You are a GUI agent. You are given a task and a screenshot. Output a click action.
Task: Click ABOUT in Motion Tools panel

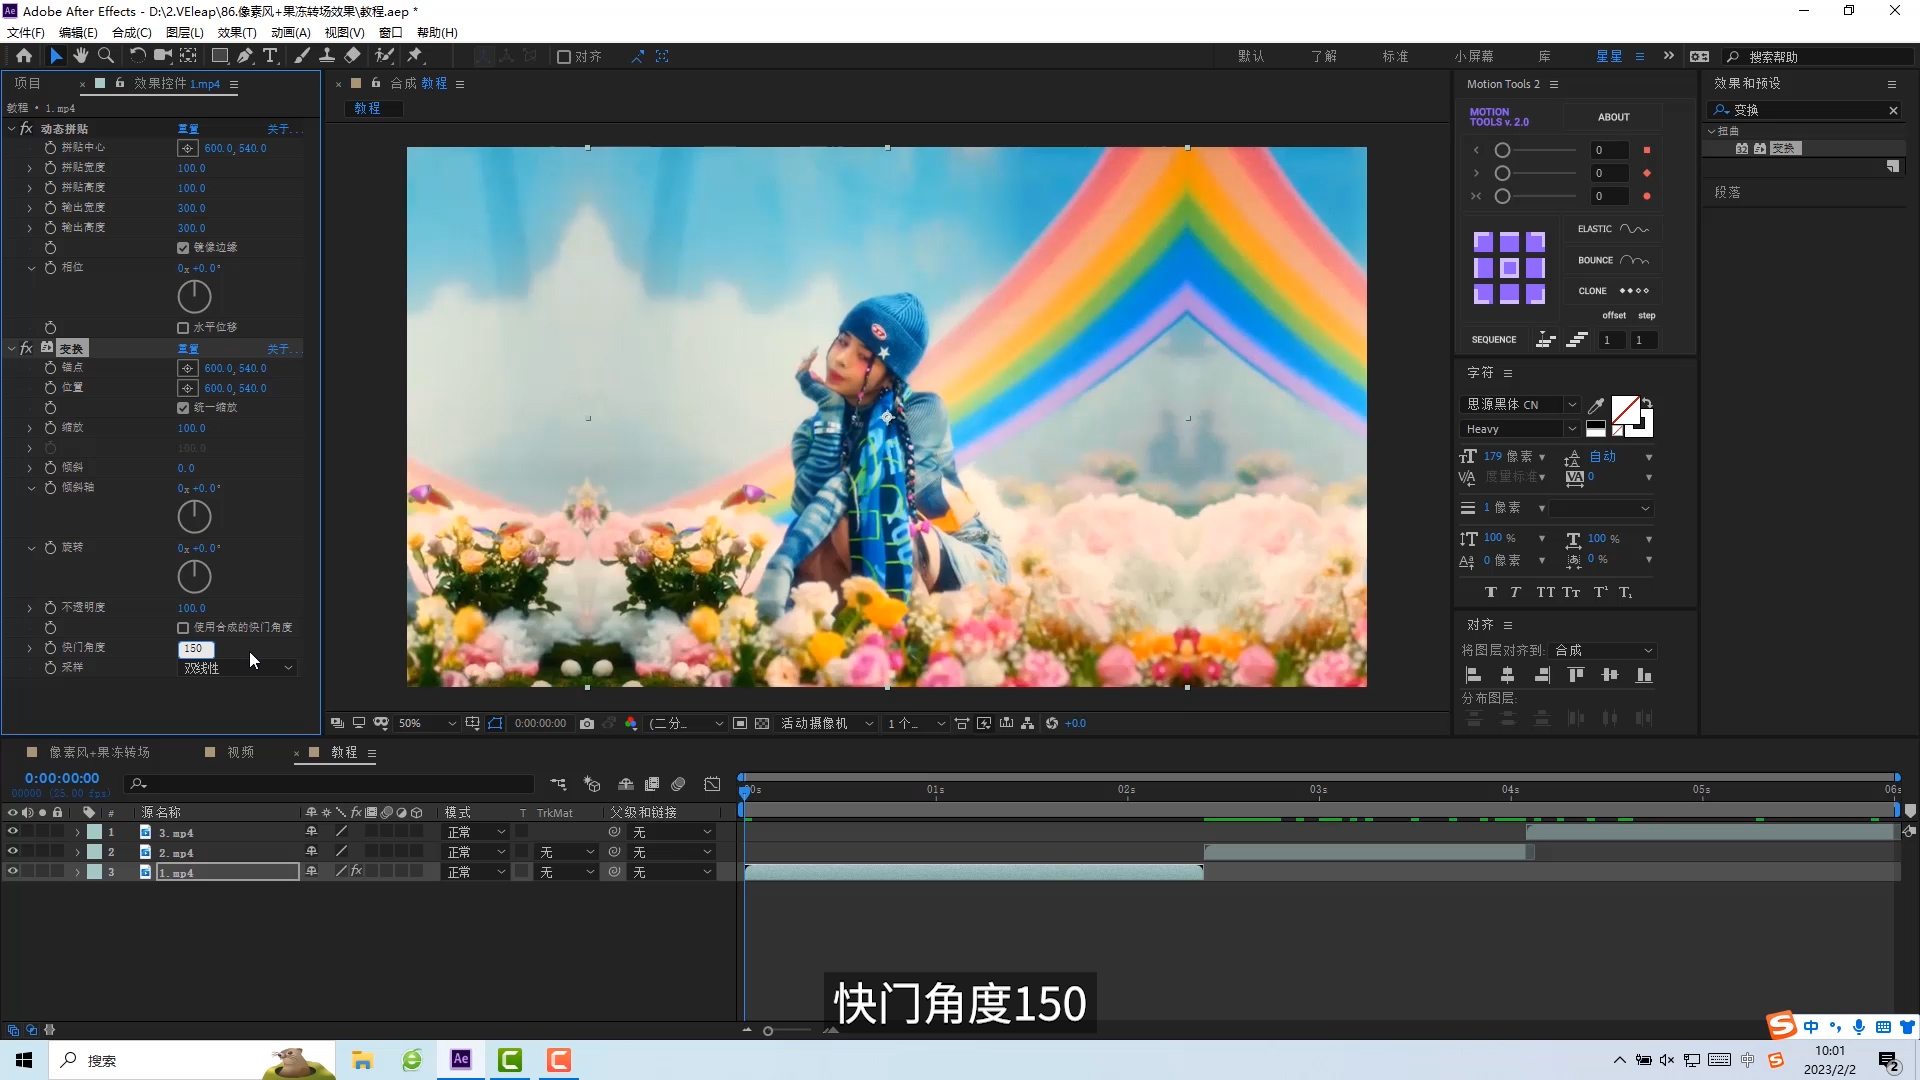click(1613, 117)
